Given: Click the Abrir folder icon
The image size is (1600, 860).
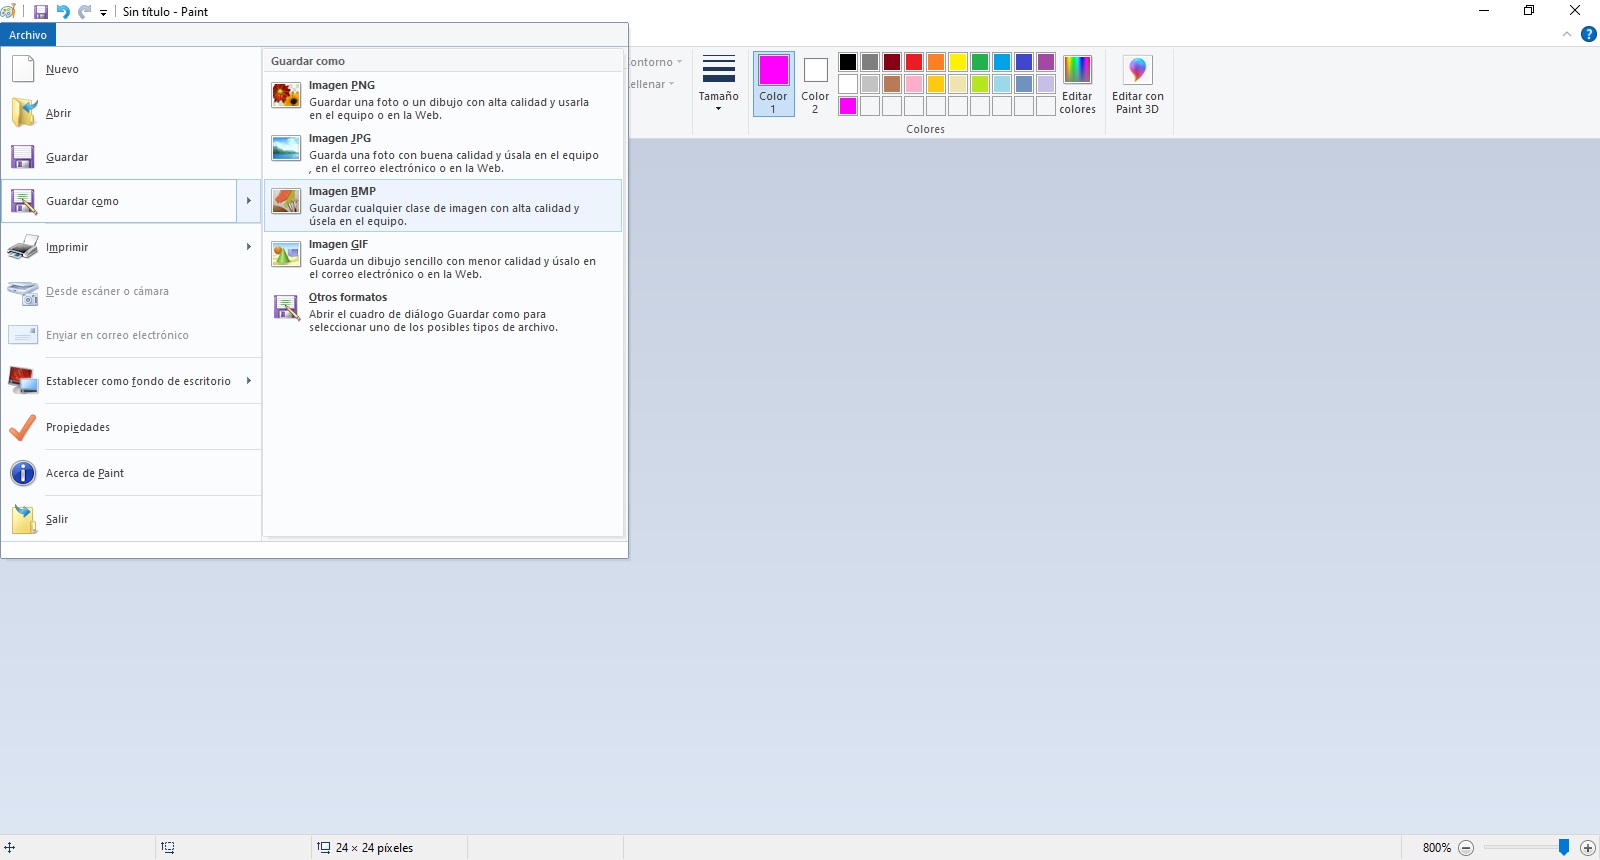Looking at the screenshot, I should coord(23,113).
